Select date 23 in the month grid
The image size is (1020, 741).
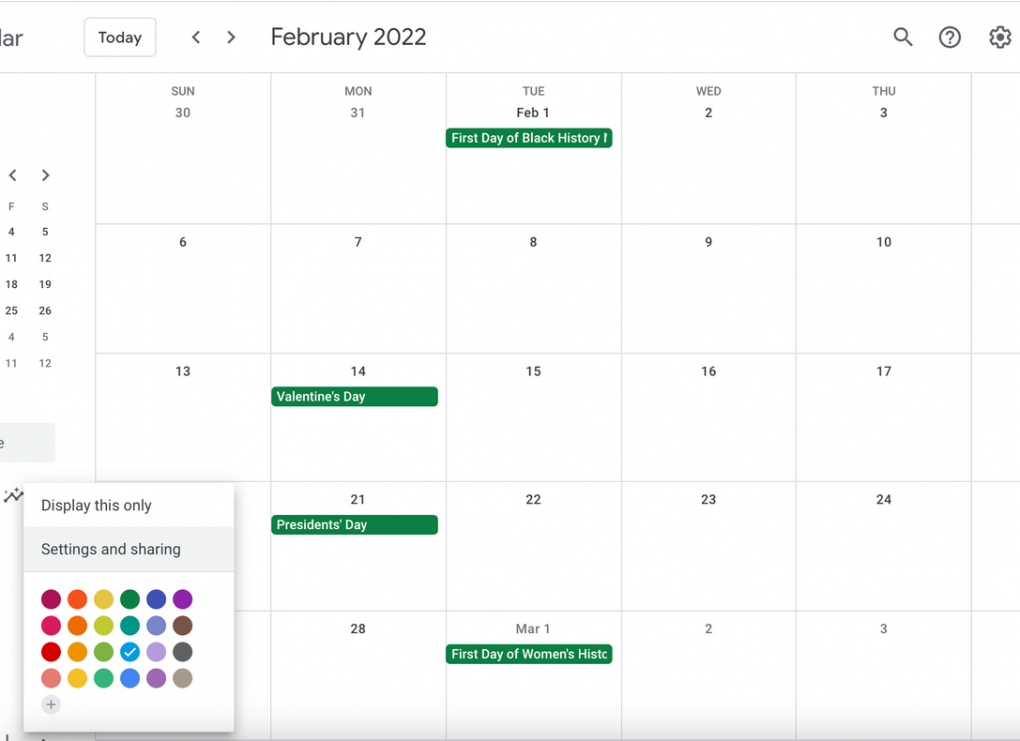point(708,499)
